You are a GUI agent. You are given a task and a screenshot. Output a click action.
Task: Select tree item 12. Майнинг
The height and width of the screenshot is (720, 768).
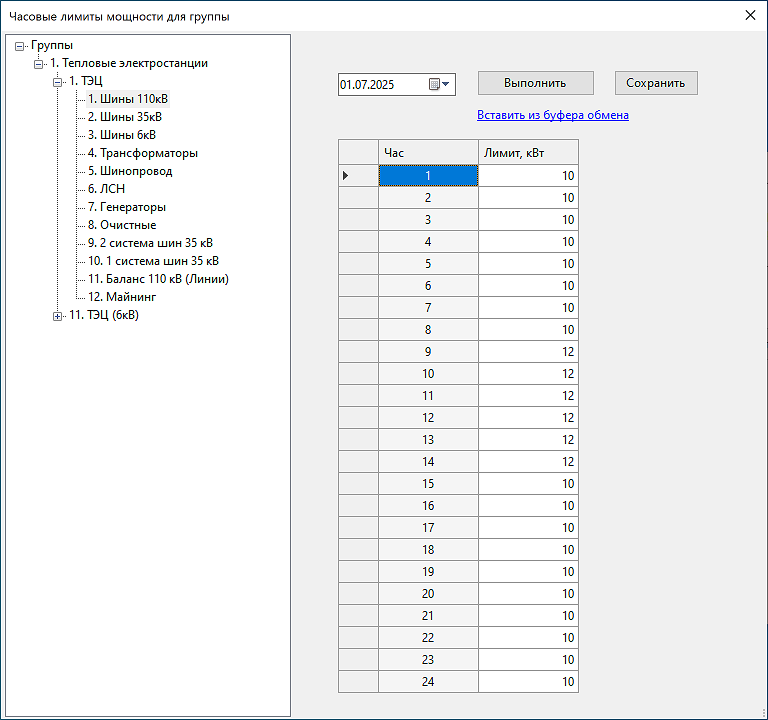point(122,297)
